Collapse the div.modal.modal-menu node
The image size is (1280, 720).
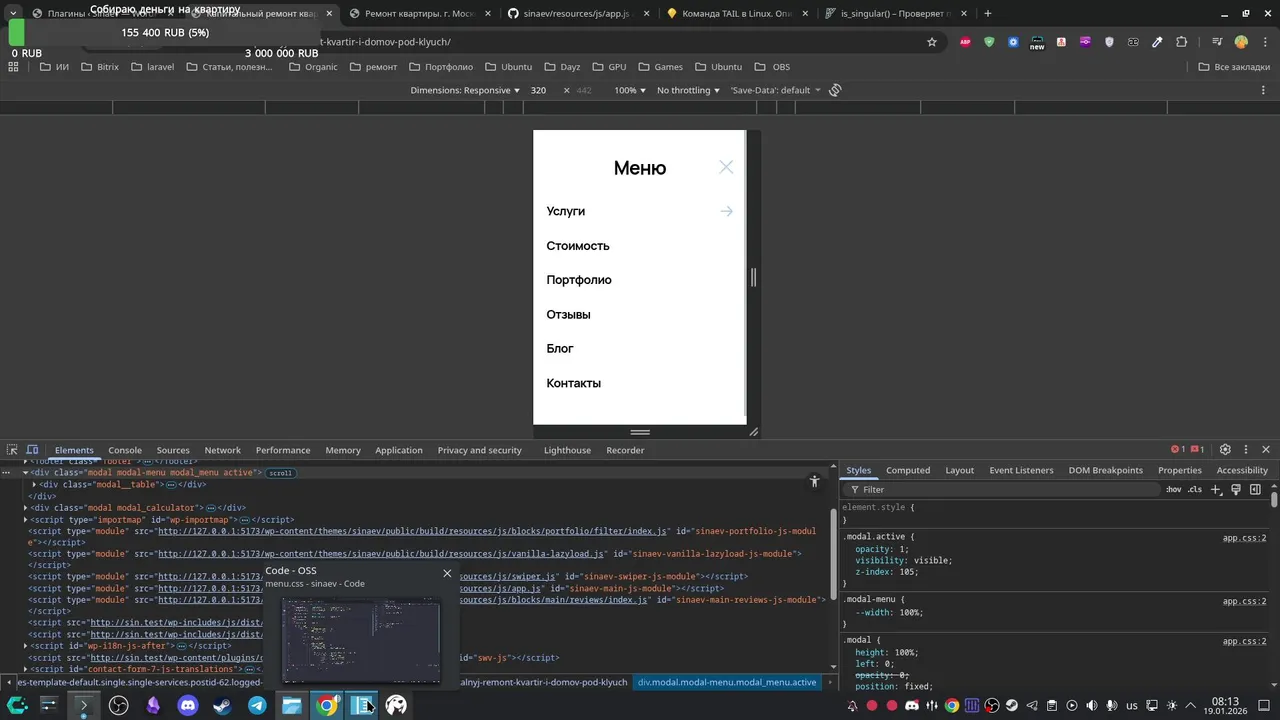click(25, 472)
